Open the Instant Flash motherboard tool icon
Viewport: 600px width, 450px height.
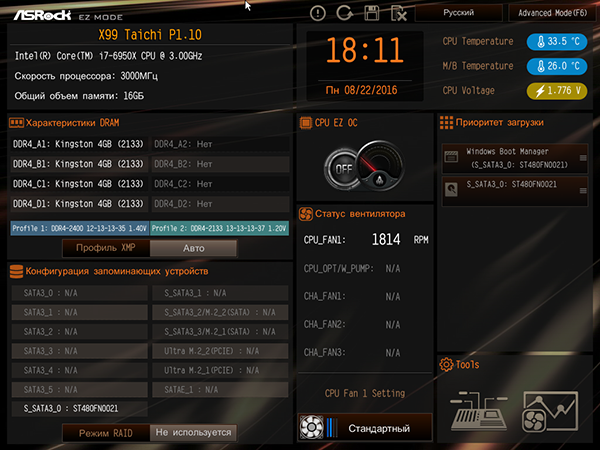tap(479, 411)
